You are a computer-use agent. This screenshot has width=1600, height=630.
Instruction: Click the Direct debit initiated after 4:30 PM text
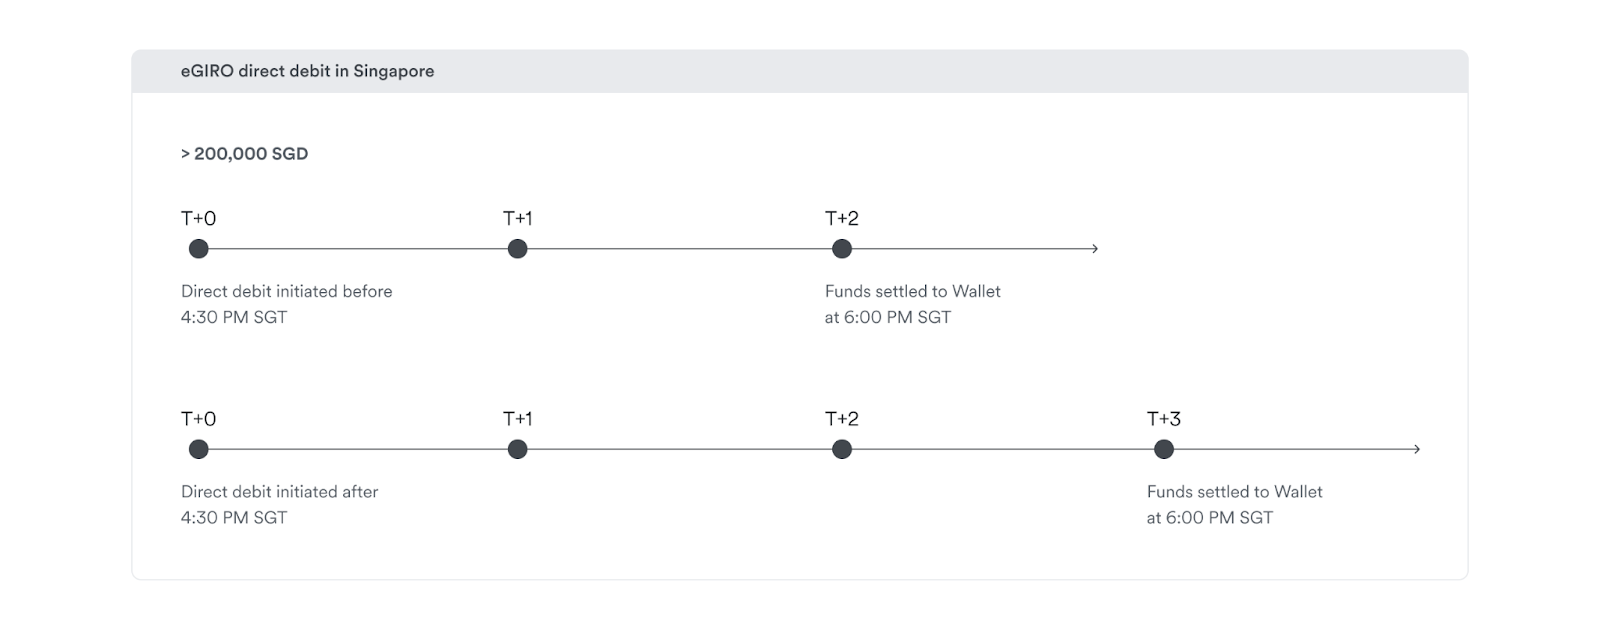(x=279, y=505)
